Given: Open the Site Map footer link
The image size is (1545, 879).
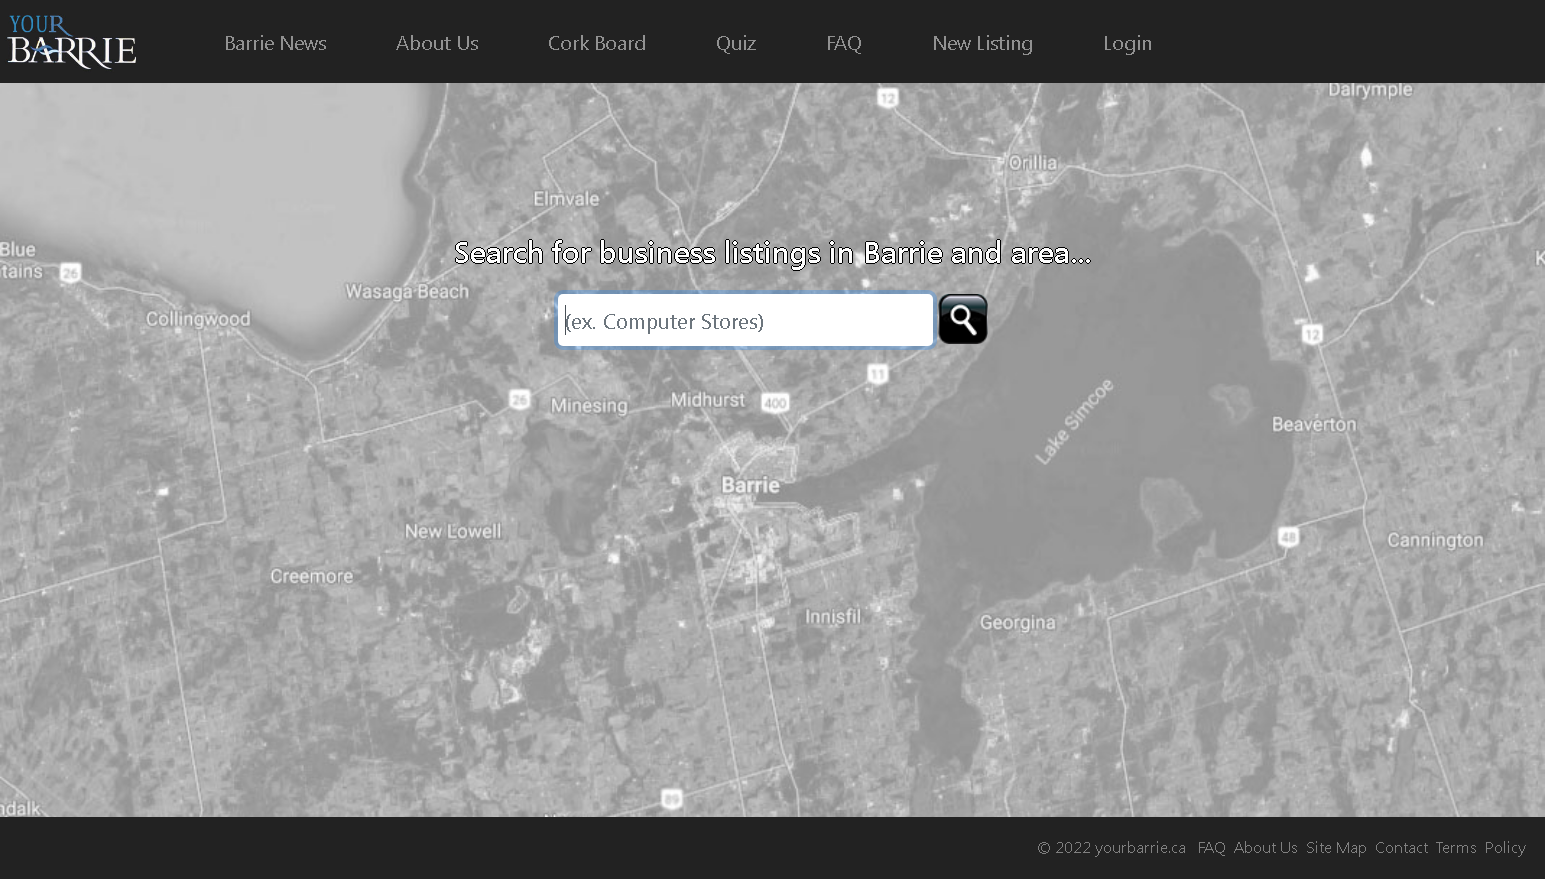Looking at the screenshot, I should click(1335, 847).
